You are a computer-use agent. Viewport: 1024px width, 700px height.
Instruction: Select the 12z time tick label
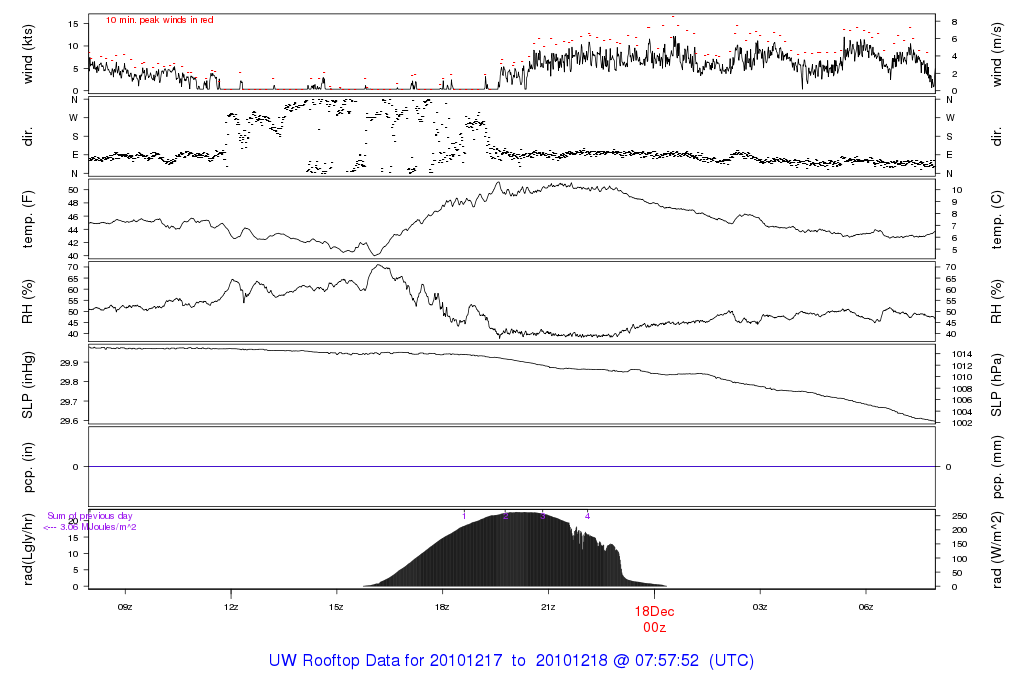231,607
